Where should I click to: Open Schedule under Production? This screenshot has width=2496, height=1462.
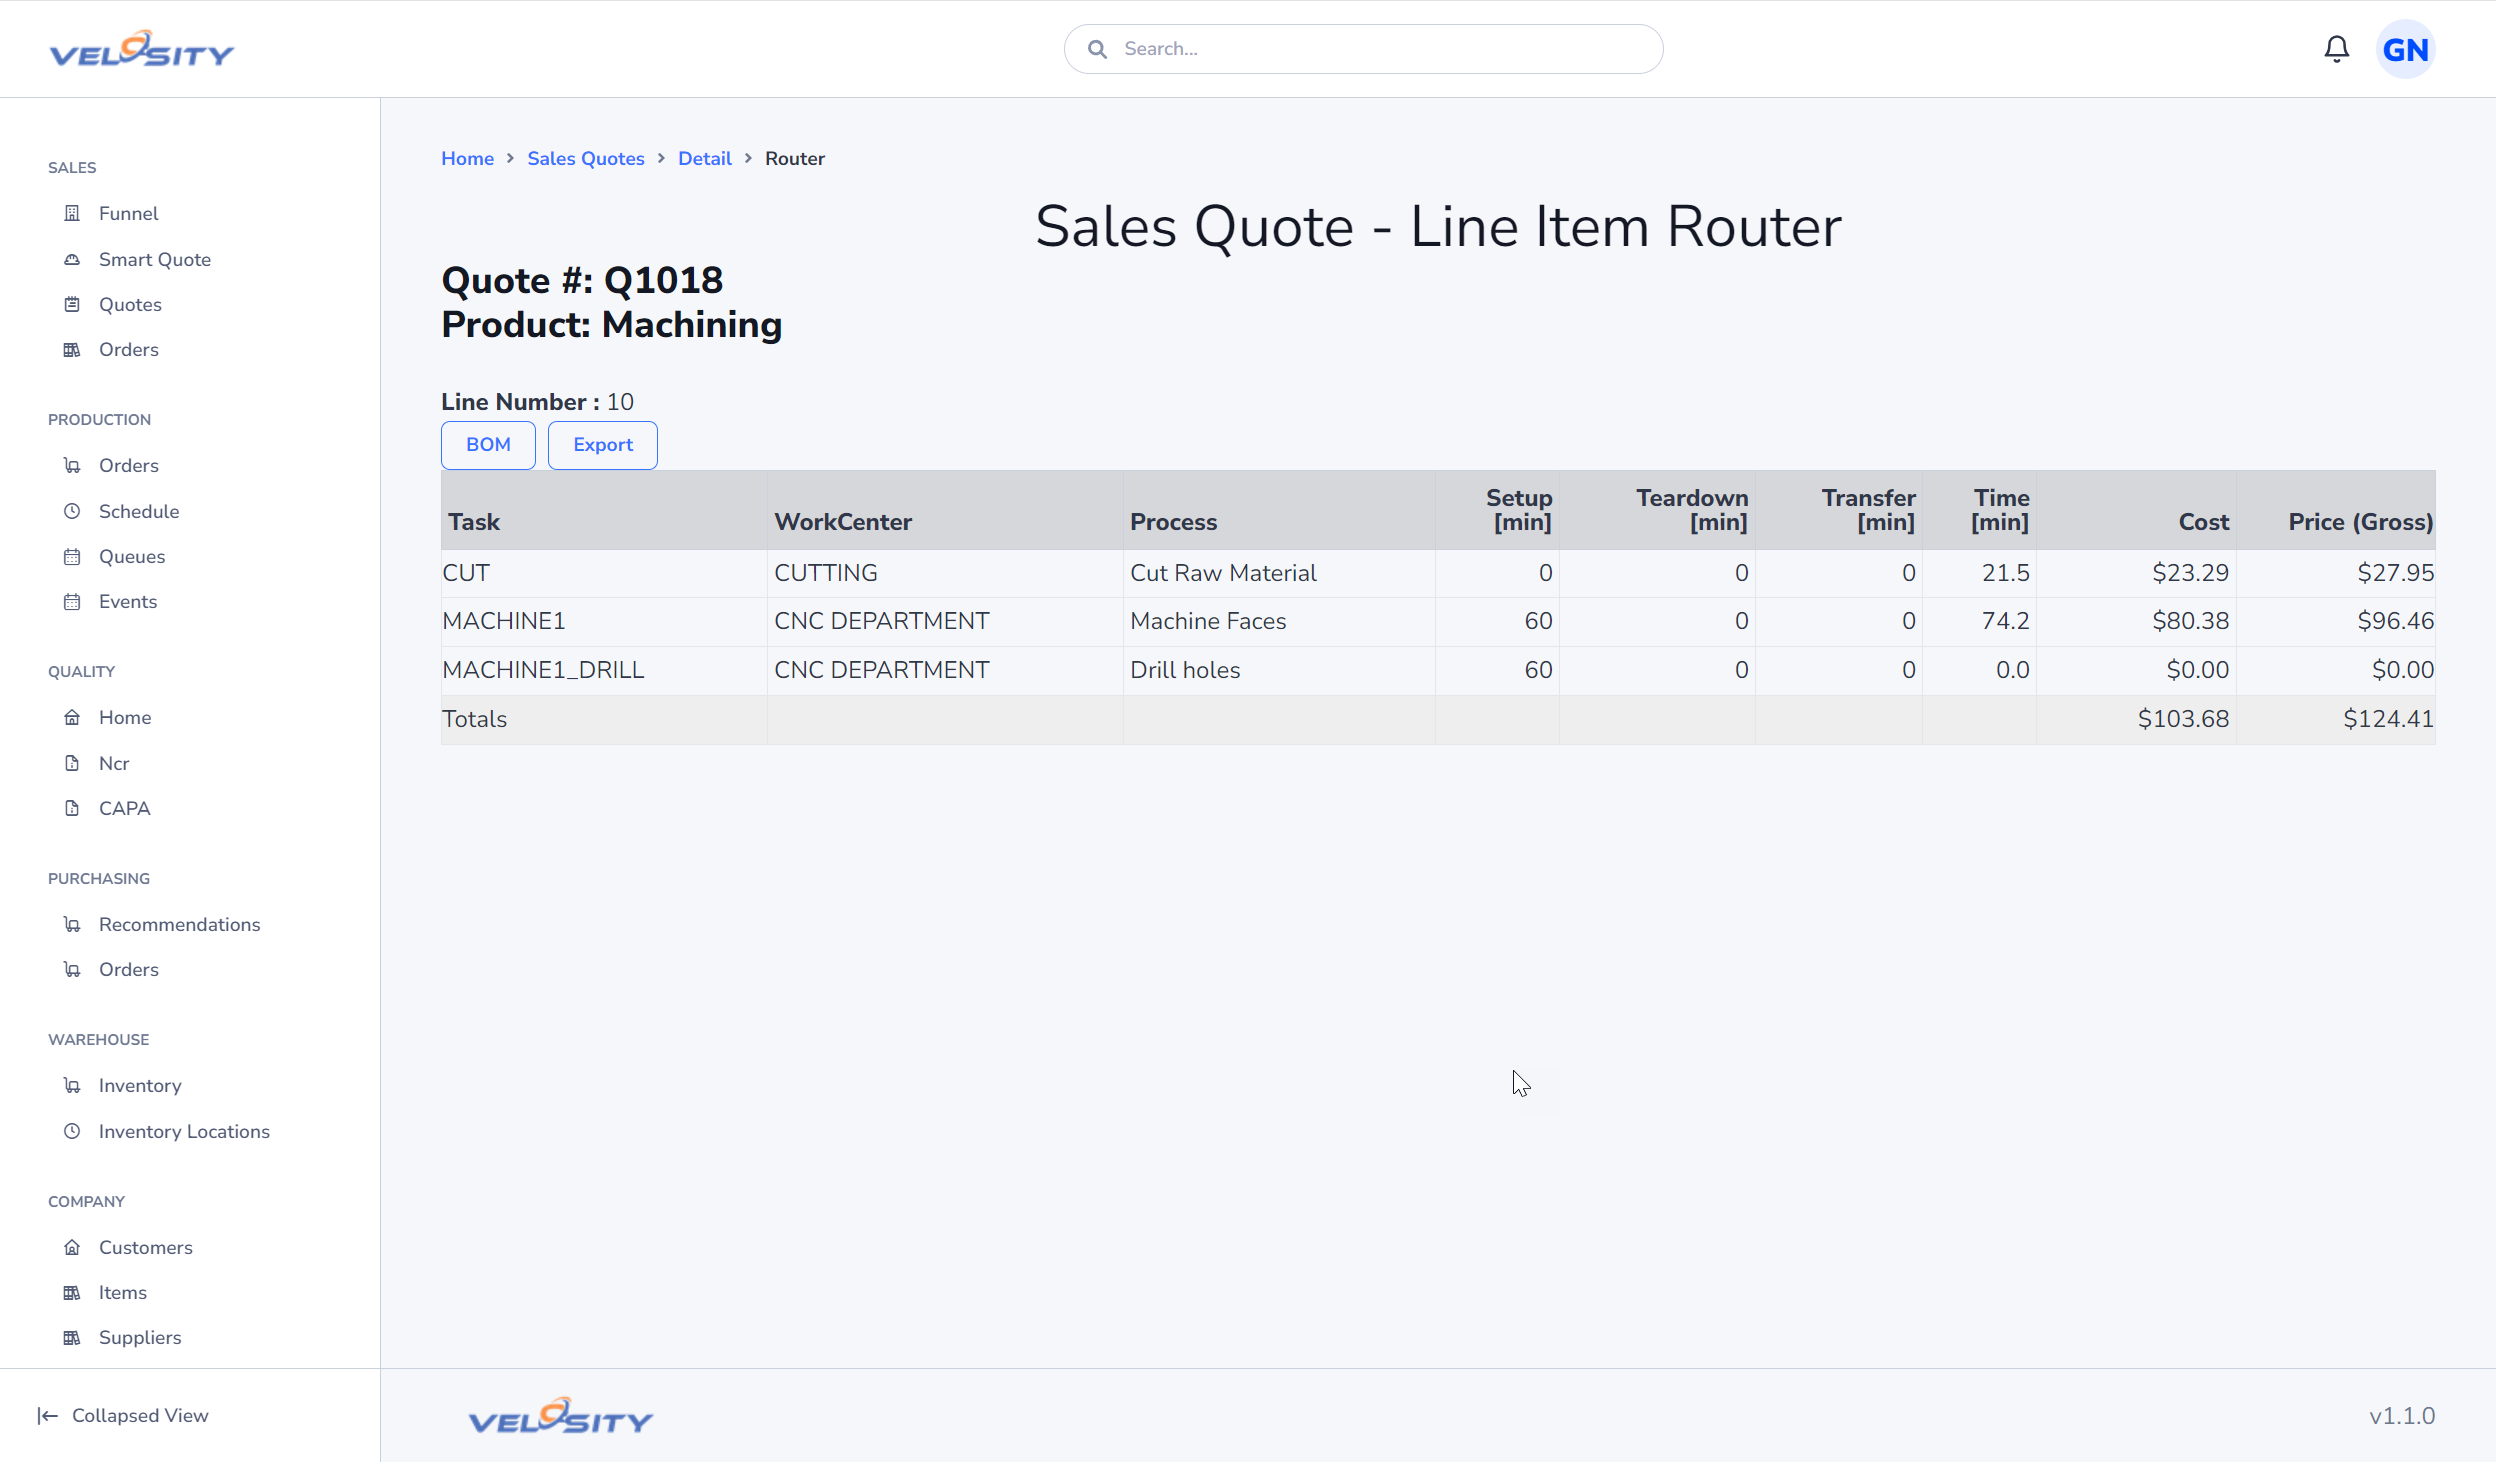(x=138, y=511)
